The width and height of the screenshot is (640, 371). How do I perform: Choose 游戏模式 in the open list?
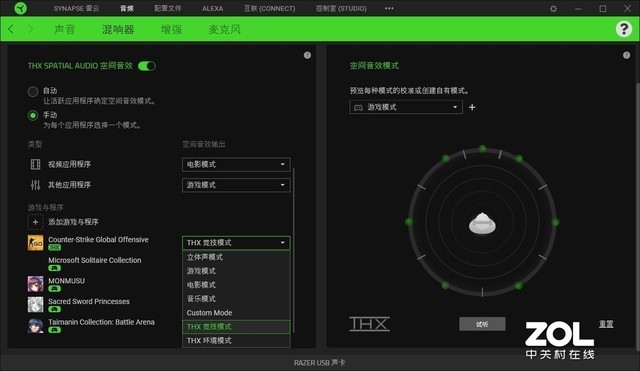click(236, 271)
